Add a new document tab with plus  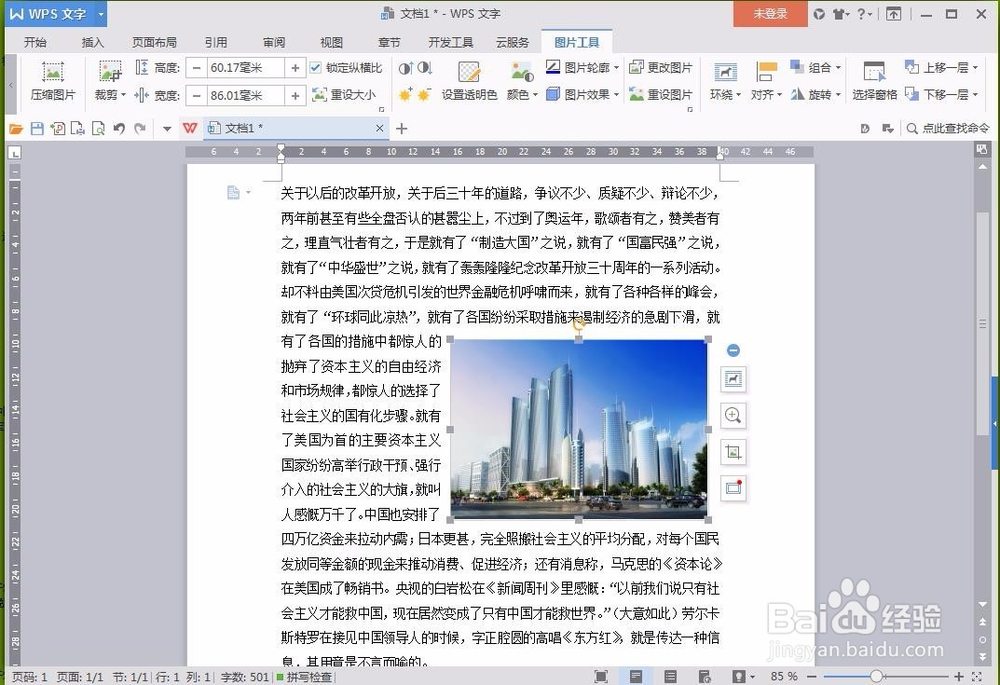point(401,129)
